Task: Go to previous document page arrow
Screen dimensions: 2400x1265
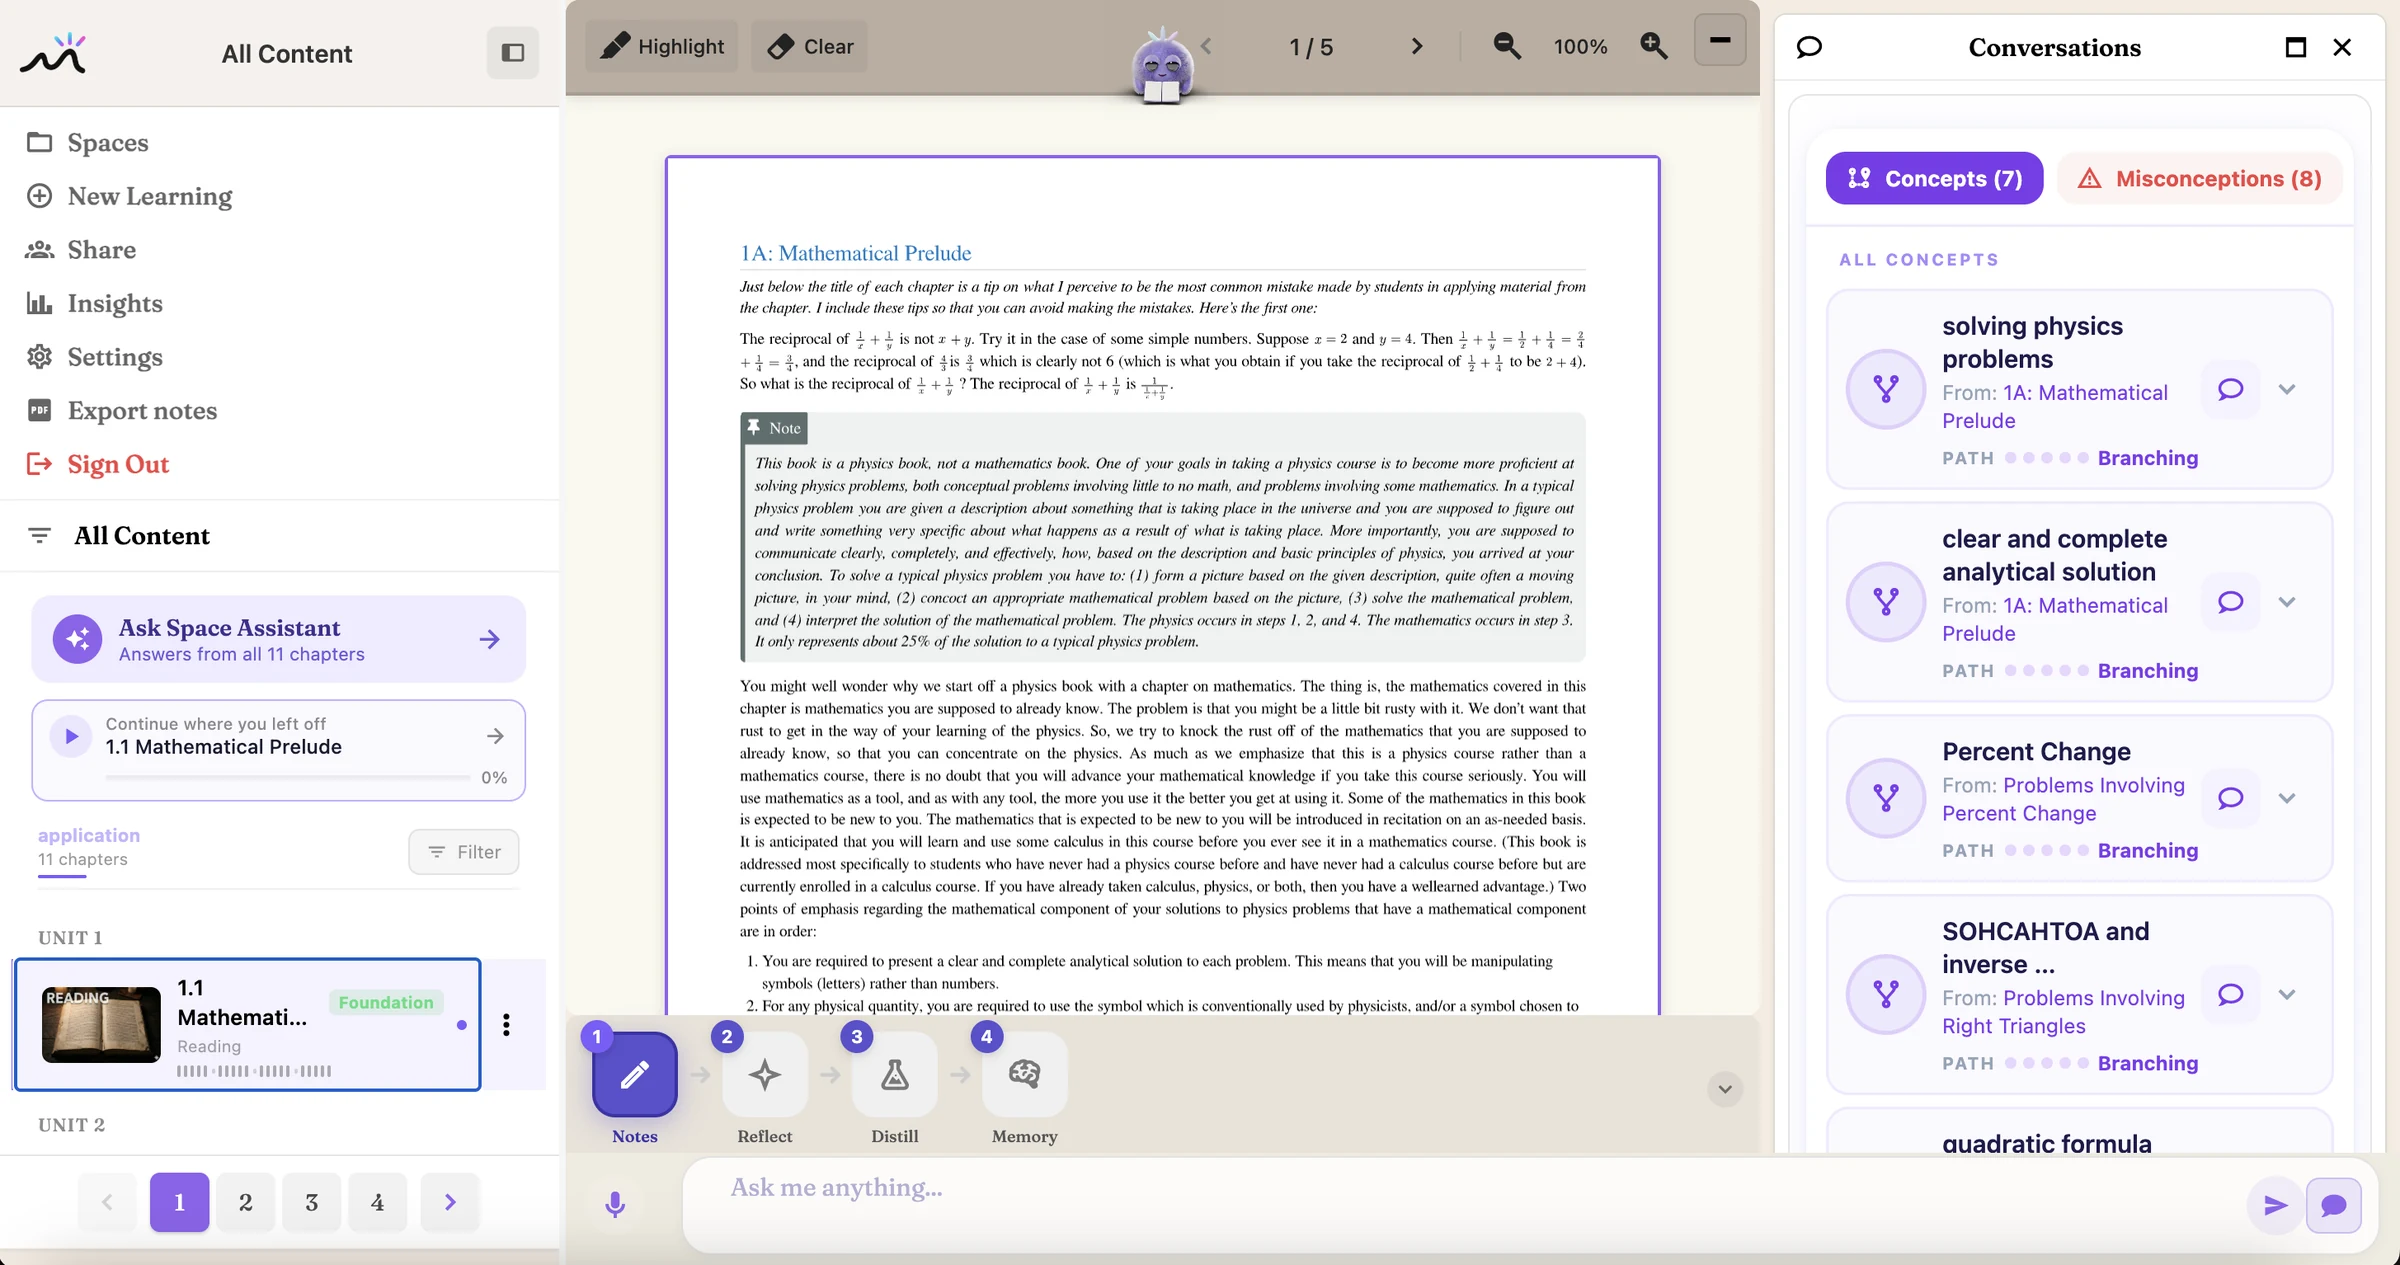Action: [x=1206, y=46]
